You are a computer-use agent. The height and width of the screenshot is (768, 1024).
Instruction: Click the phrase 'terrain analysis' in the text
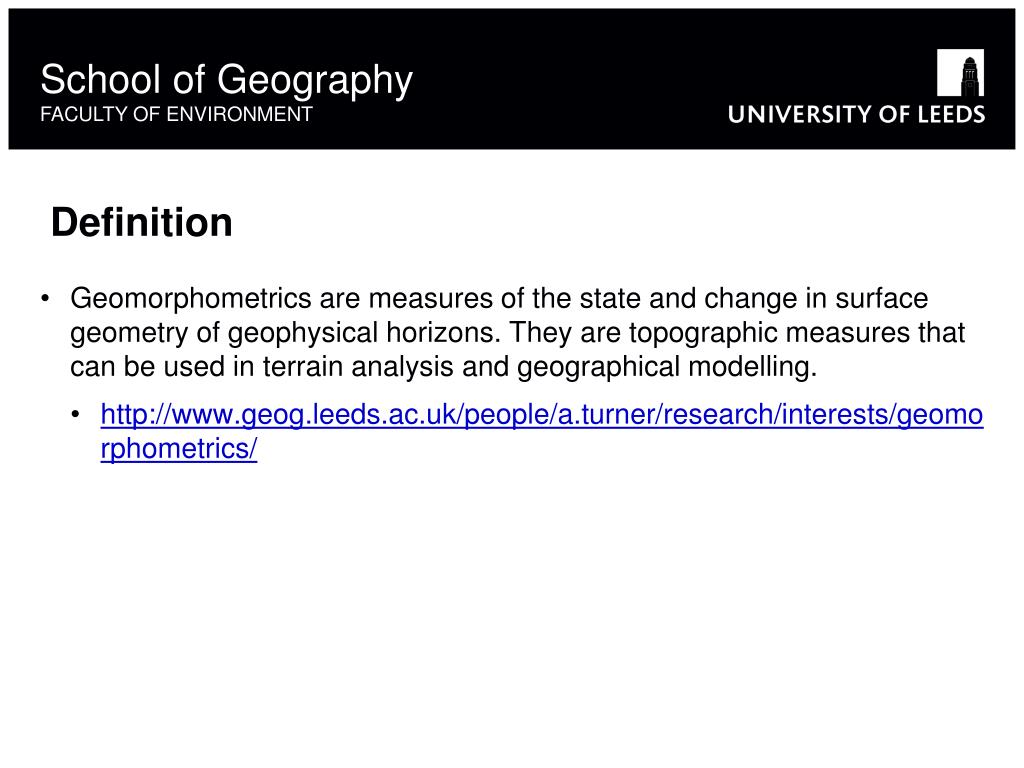pyautogui.click(x=358, y=366)
